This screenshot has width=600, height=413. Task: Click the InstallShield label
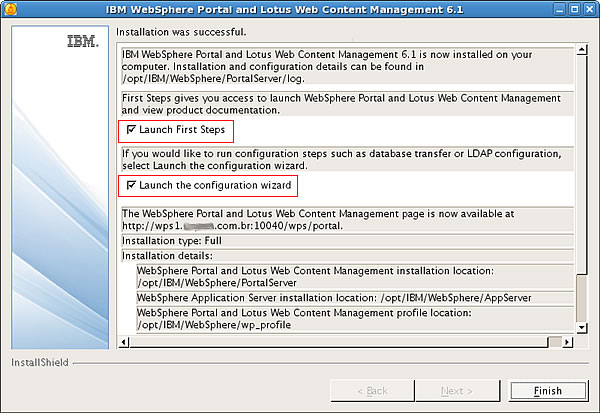tap(40, 362)
